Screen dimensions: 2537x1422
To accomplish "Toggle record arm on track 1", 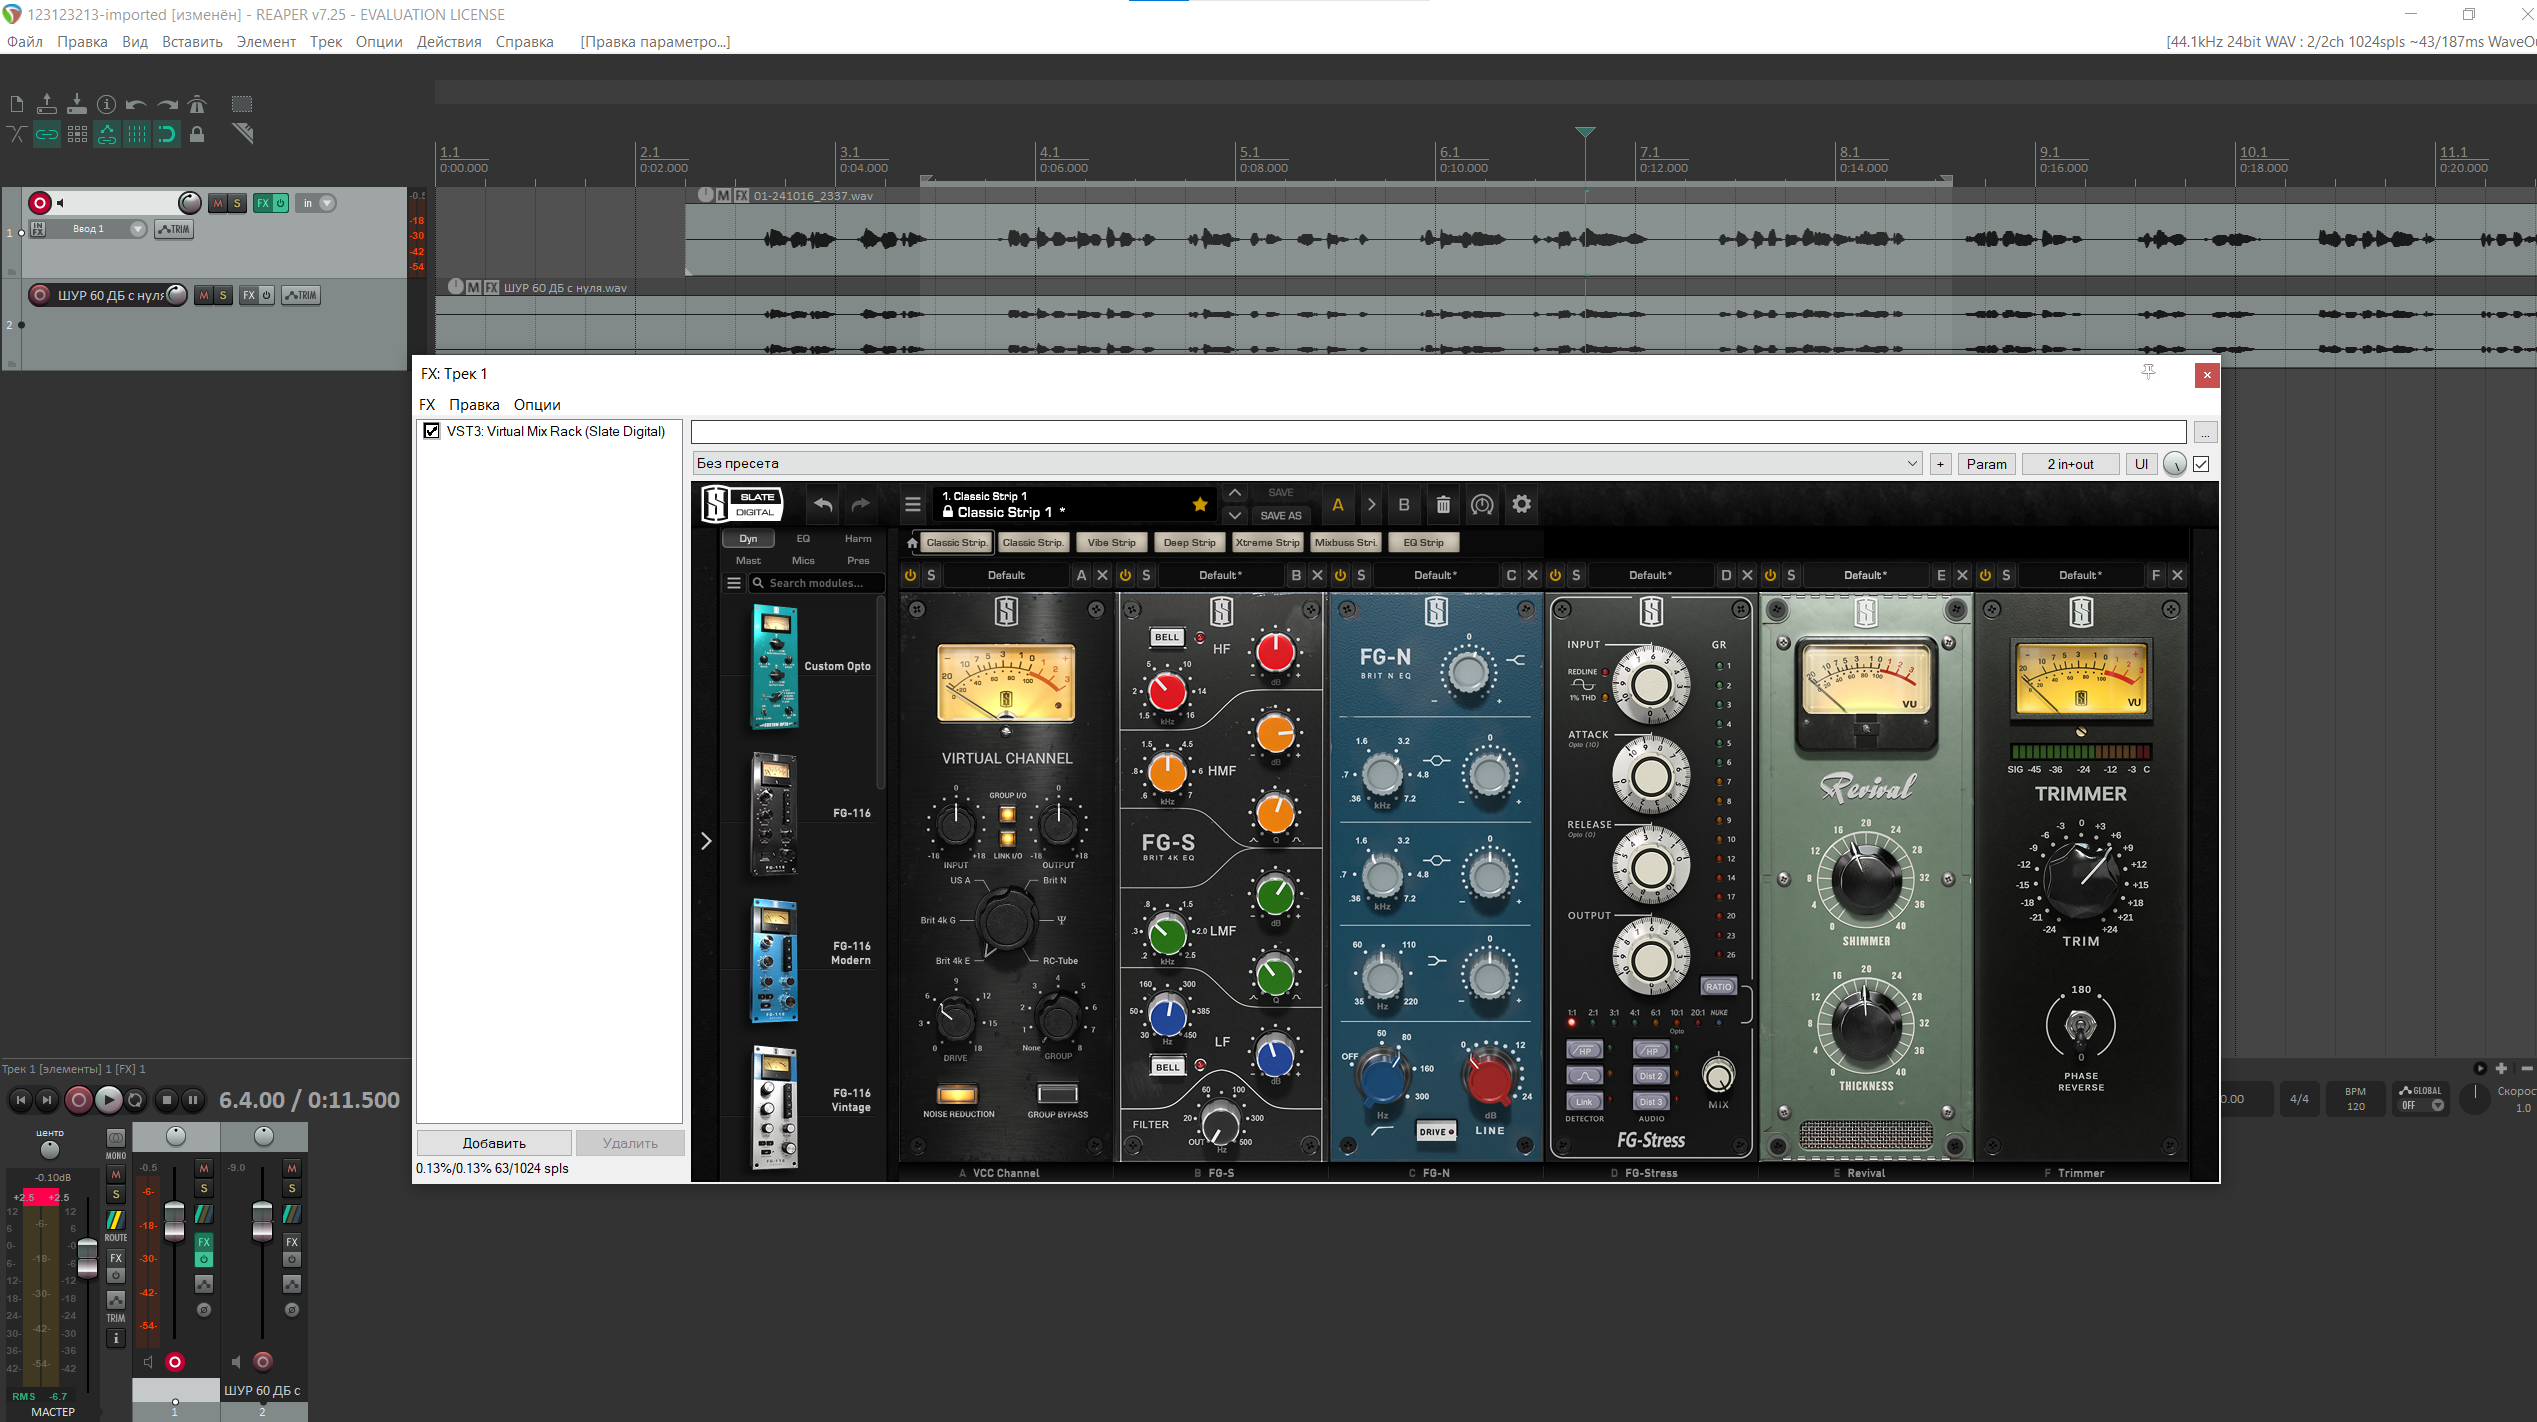I will pyautogui.click(x=40, y=203).
